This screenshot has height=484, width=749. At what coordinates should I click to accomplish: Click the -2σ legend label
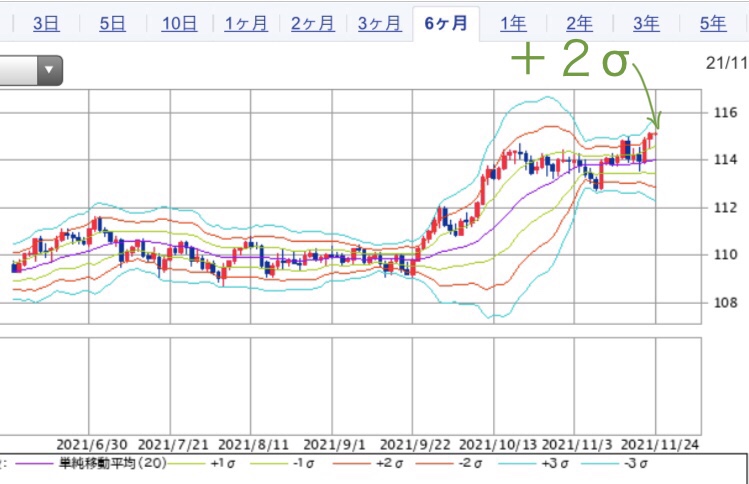[471, 463]
